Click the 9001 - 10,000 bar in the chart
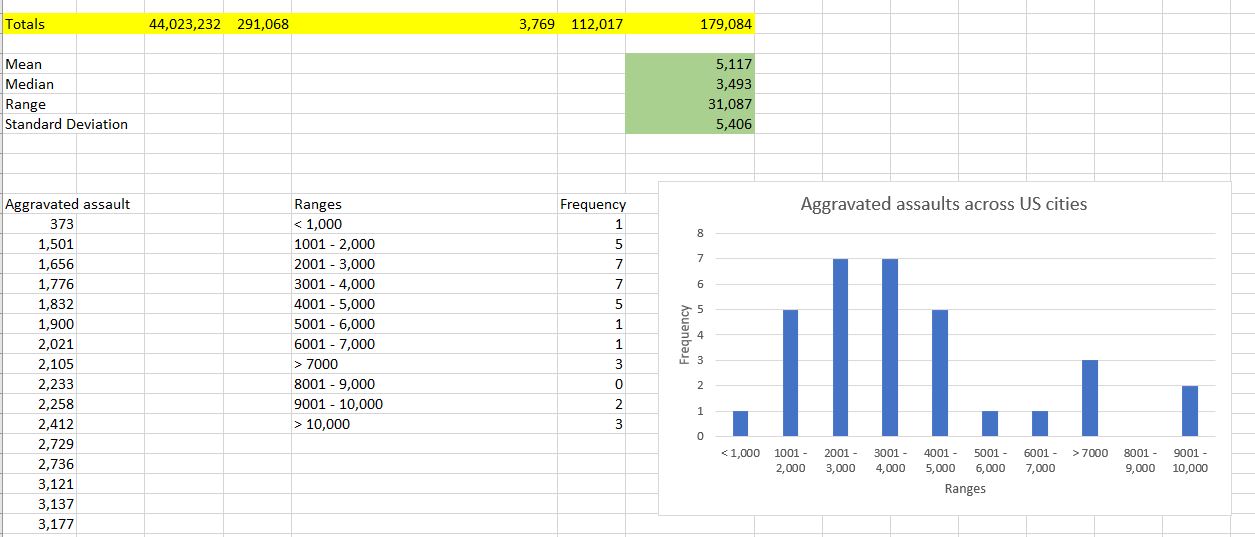Viewport: 1255px width, 537px height. pos(1189,411)
